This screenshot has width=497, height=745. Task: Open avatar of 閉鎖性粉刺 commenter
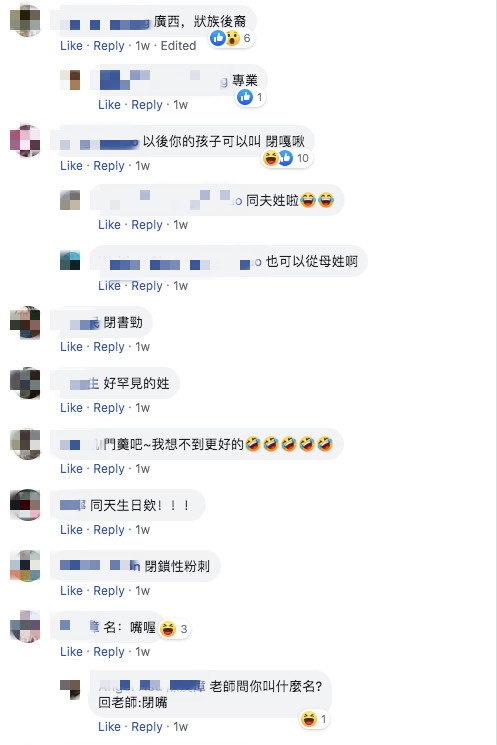click(25, 566)
